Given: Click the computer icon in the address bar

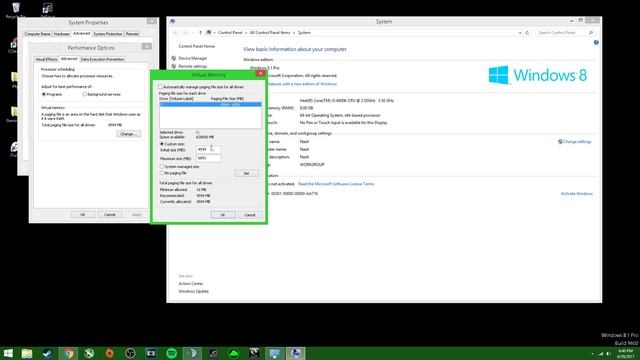Looking at the screenshot, I should 209,33.
